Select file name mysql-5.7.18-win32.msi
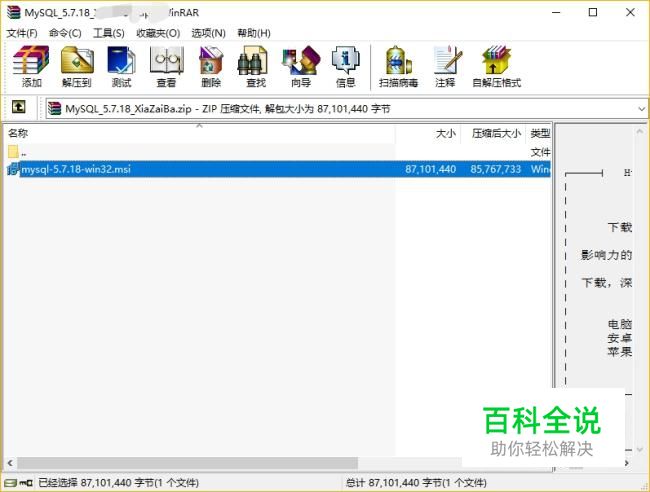 pyautogui.click(x=76, y=169)
